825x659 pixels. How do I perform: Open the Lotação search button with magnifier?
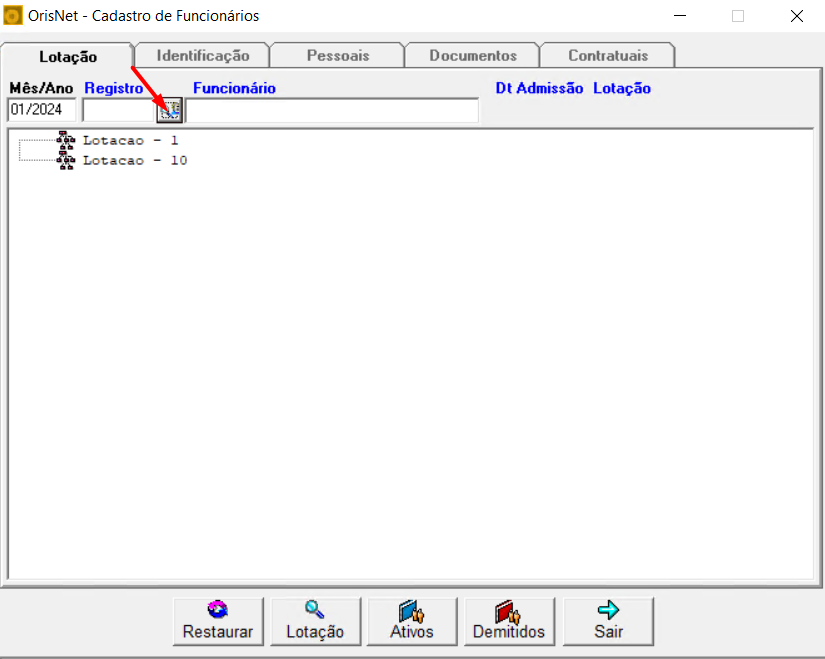(x=315, y=621)
